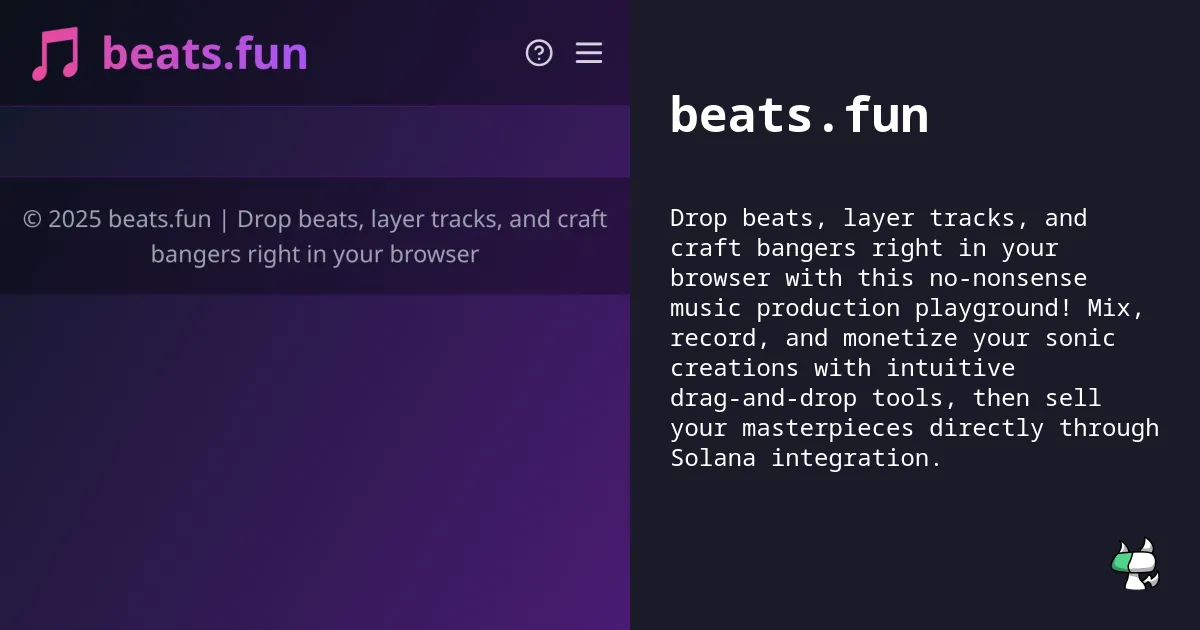Open the hamburger menu icon
Image resolution: width=1200 pixels, height=630 pixels.
point(589,53)
